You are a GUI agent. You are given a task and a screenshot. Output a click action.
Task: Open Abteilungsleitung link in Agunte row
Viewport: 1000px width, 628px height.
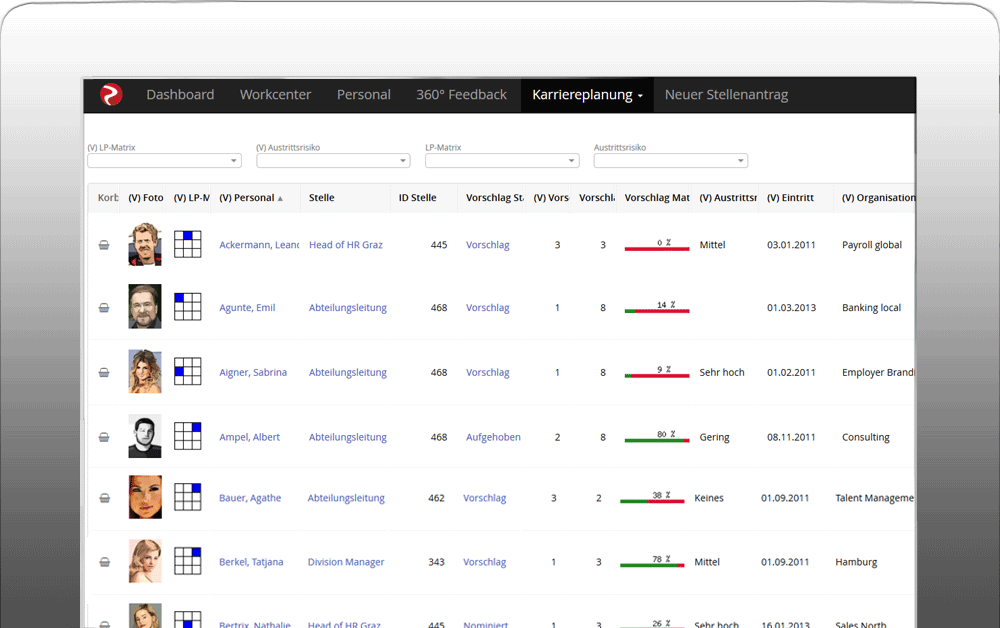[348, 307]
